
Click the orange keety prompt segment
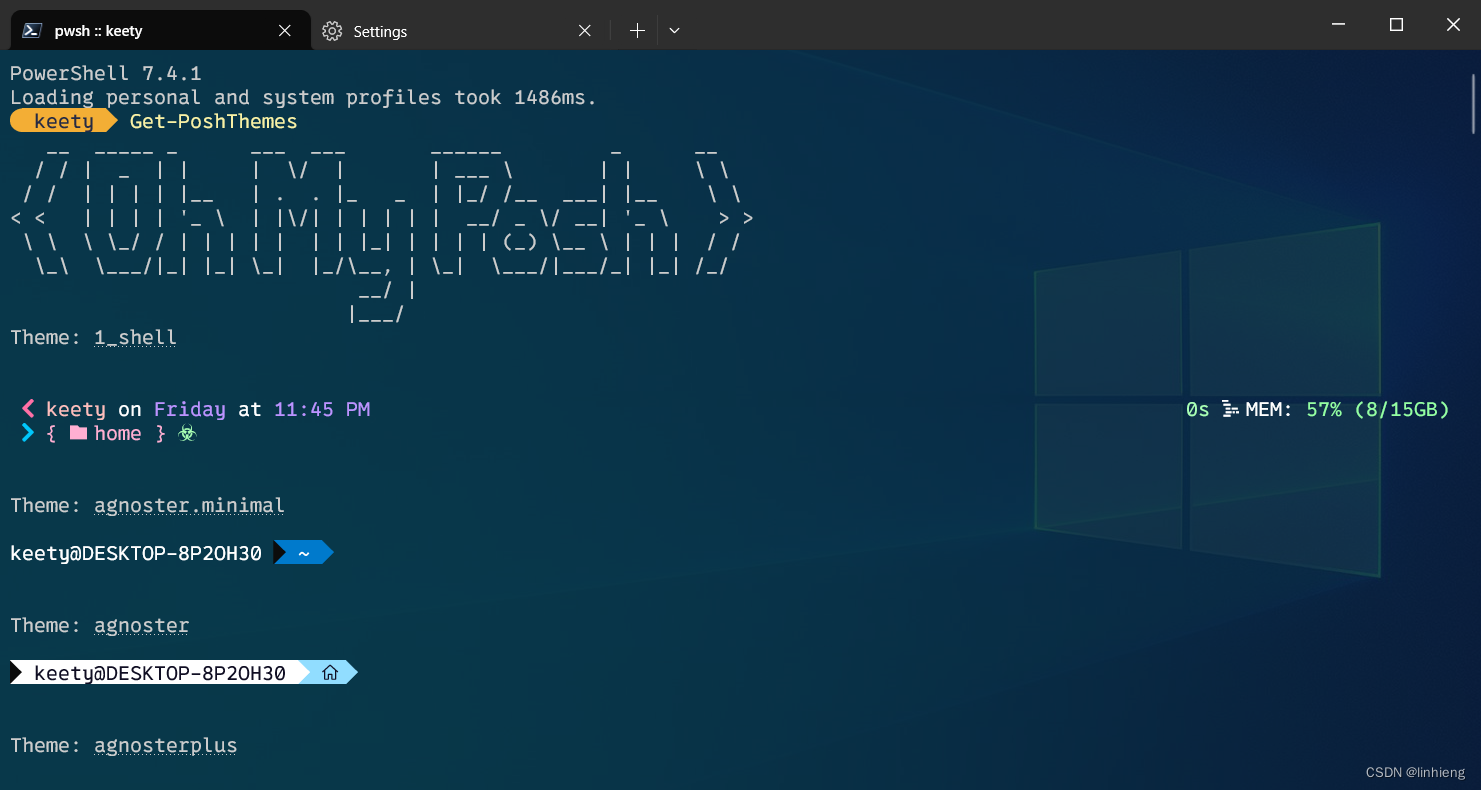point(64,121)
